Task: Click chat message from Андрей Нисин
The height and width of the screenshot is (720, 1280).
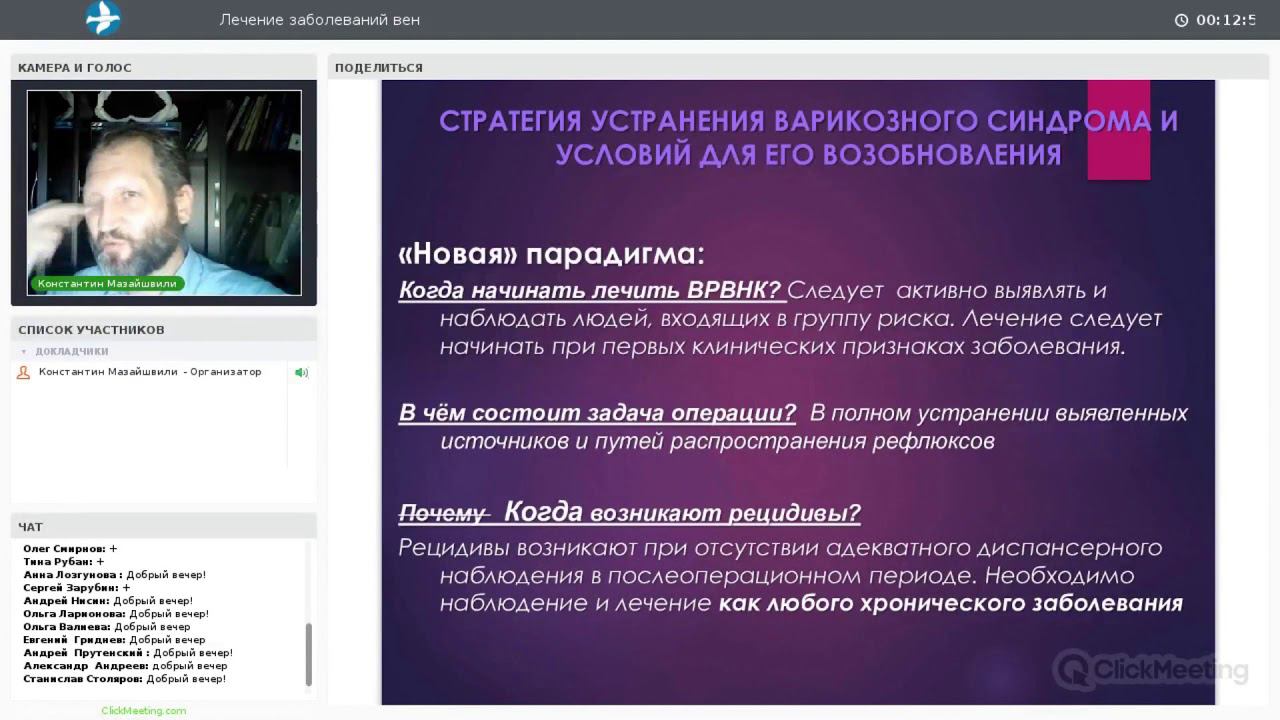Action: click(108, 601)
